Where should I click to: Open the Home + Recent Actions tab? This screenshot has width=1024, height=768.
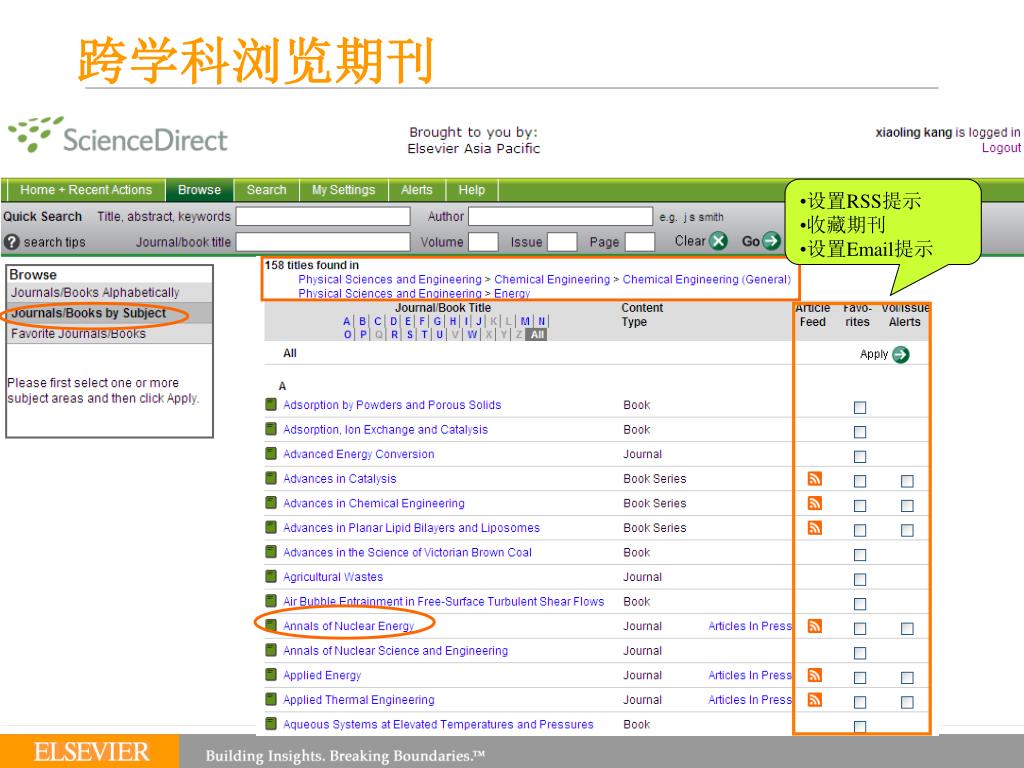pyautogui.click(x=86, y=190)
